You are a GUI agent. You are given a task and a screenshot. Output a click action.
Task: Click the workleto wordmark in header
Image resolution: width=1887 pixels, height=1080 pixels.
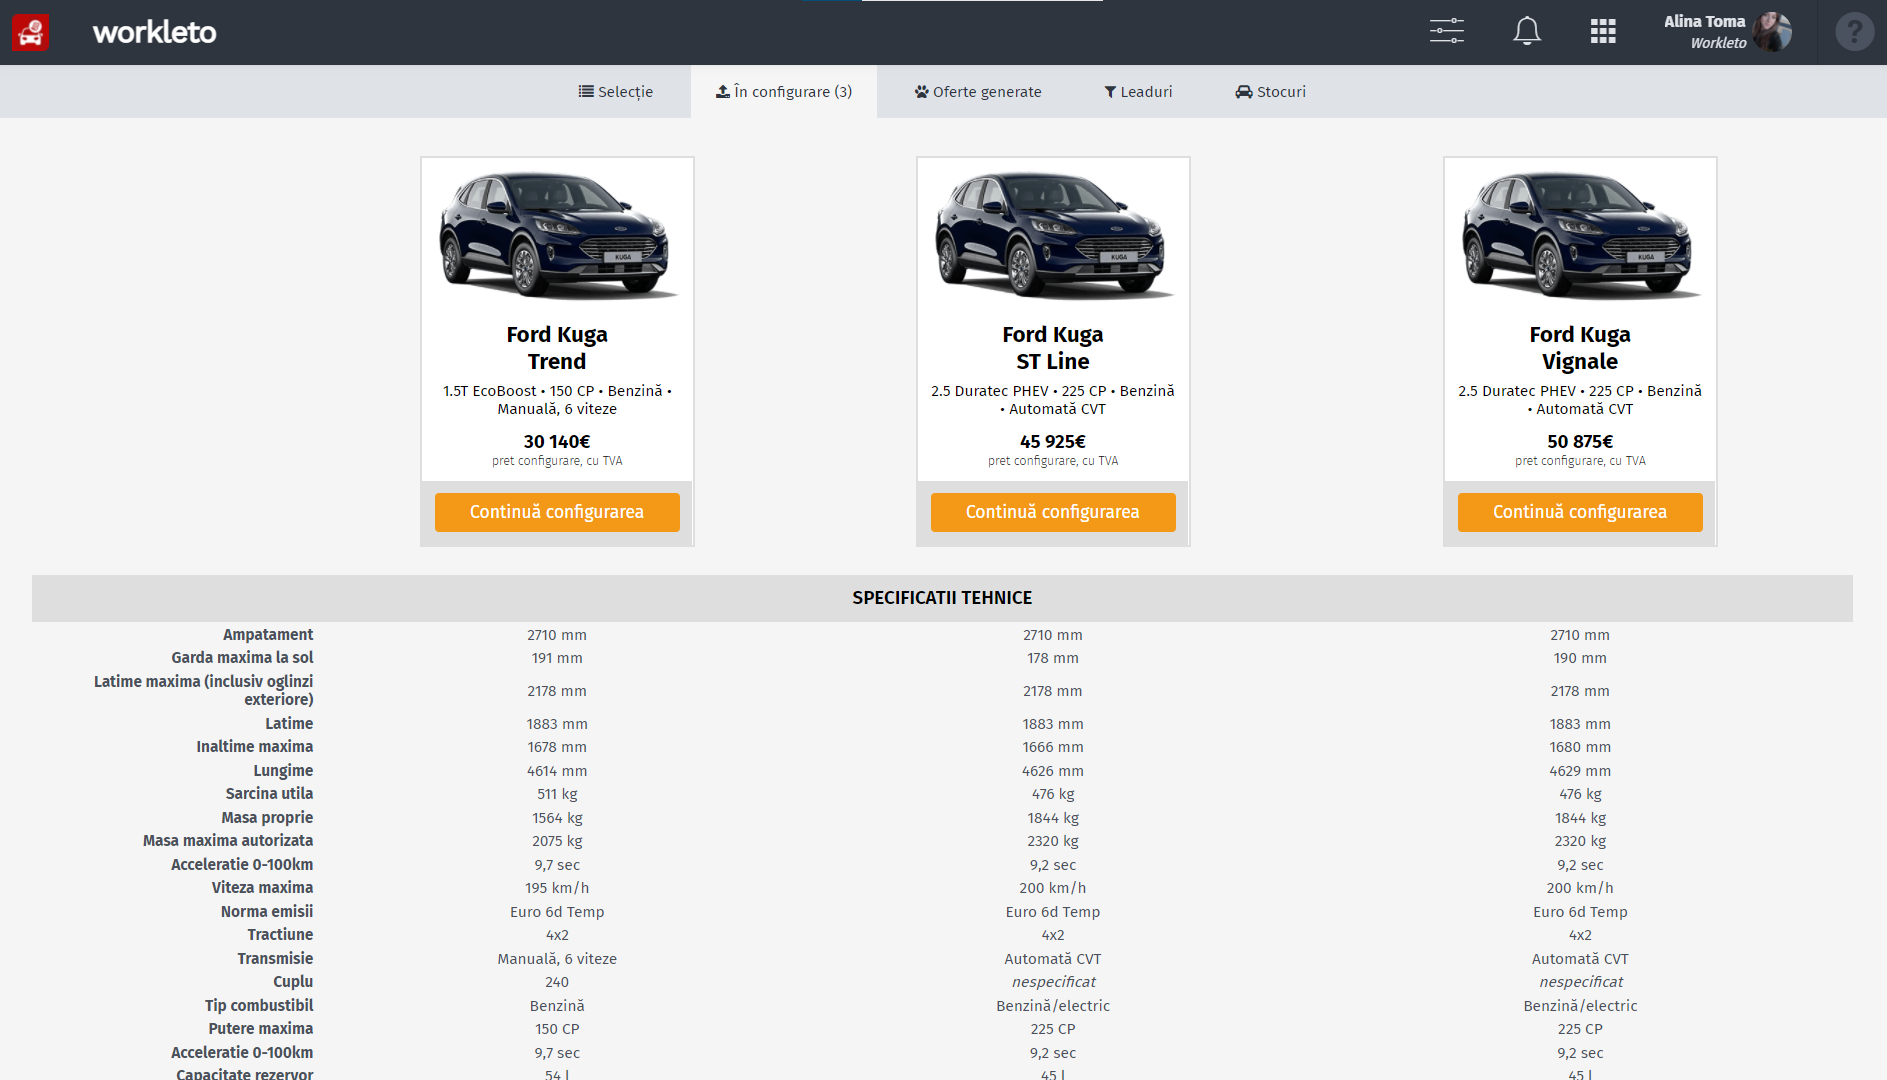[154, 32]
